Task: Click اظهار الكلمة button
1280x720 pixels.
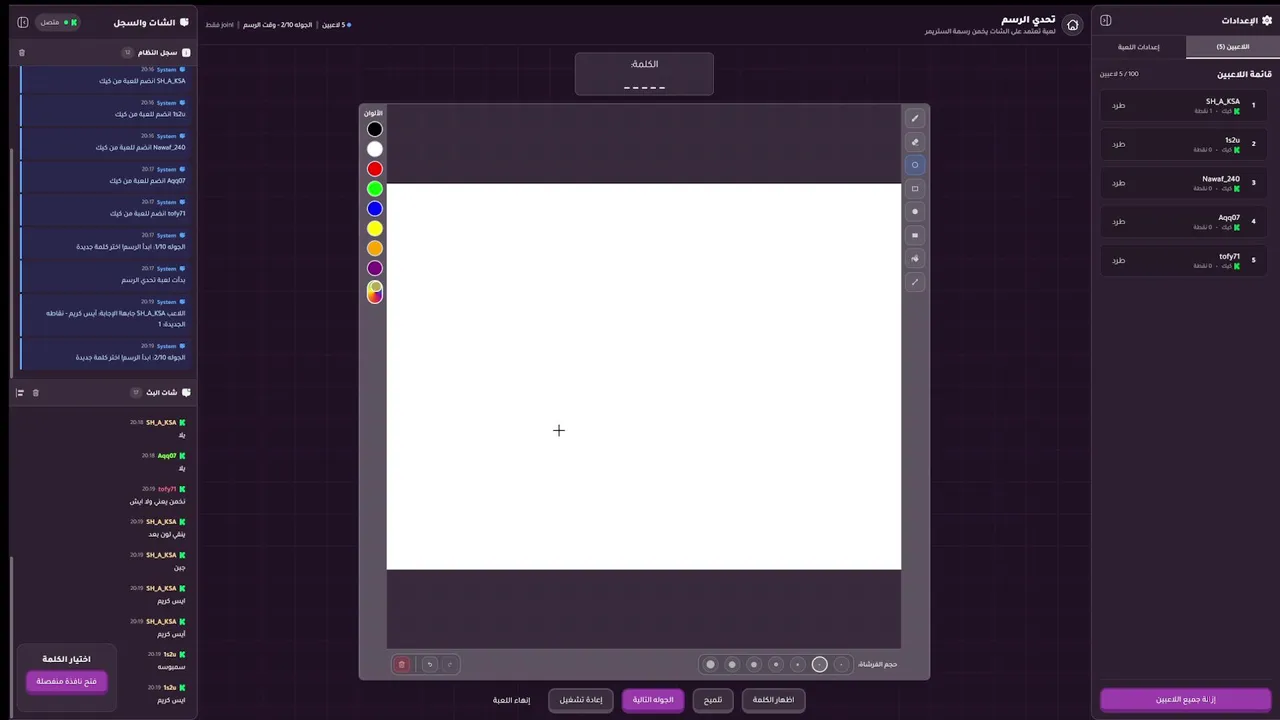Action: coord(773,700)
